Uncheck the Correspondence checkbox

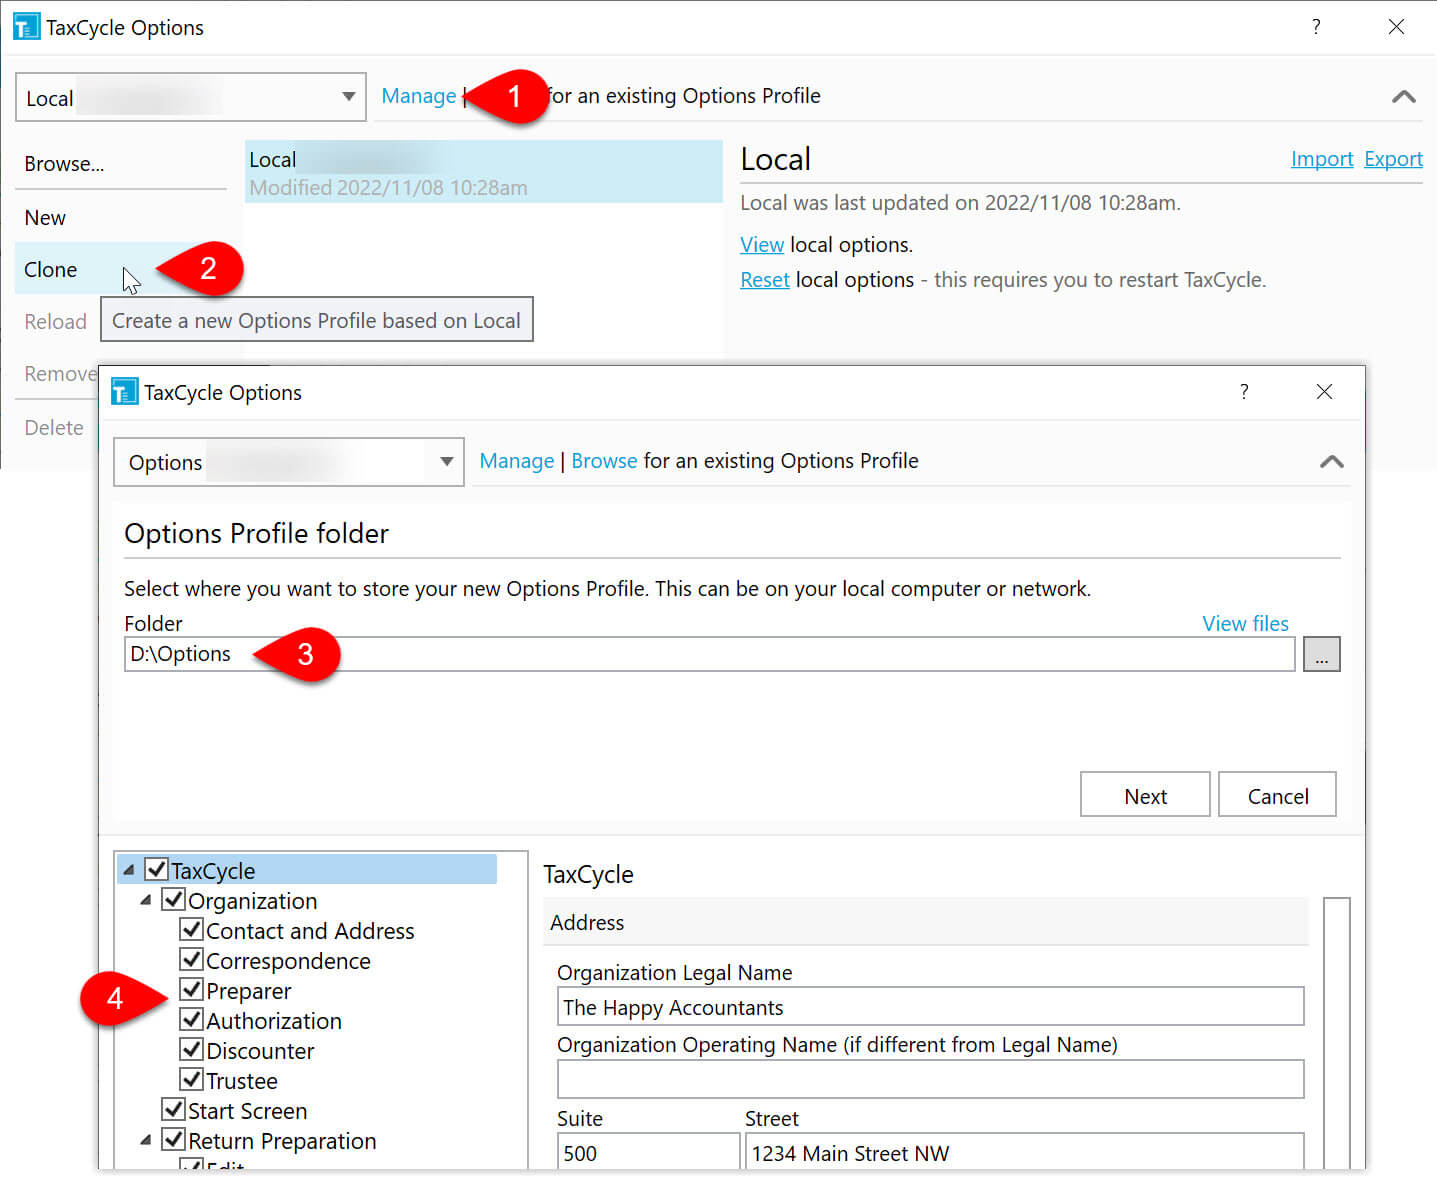coord(191,959)
